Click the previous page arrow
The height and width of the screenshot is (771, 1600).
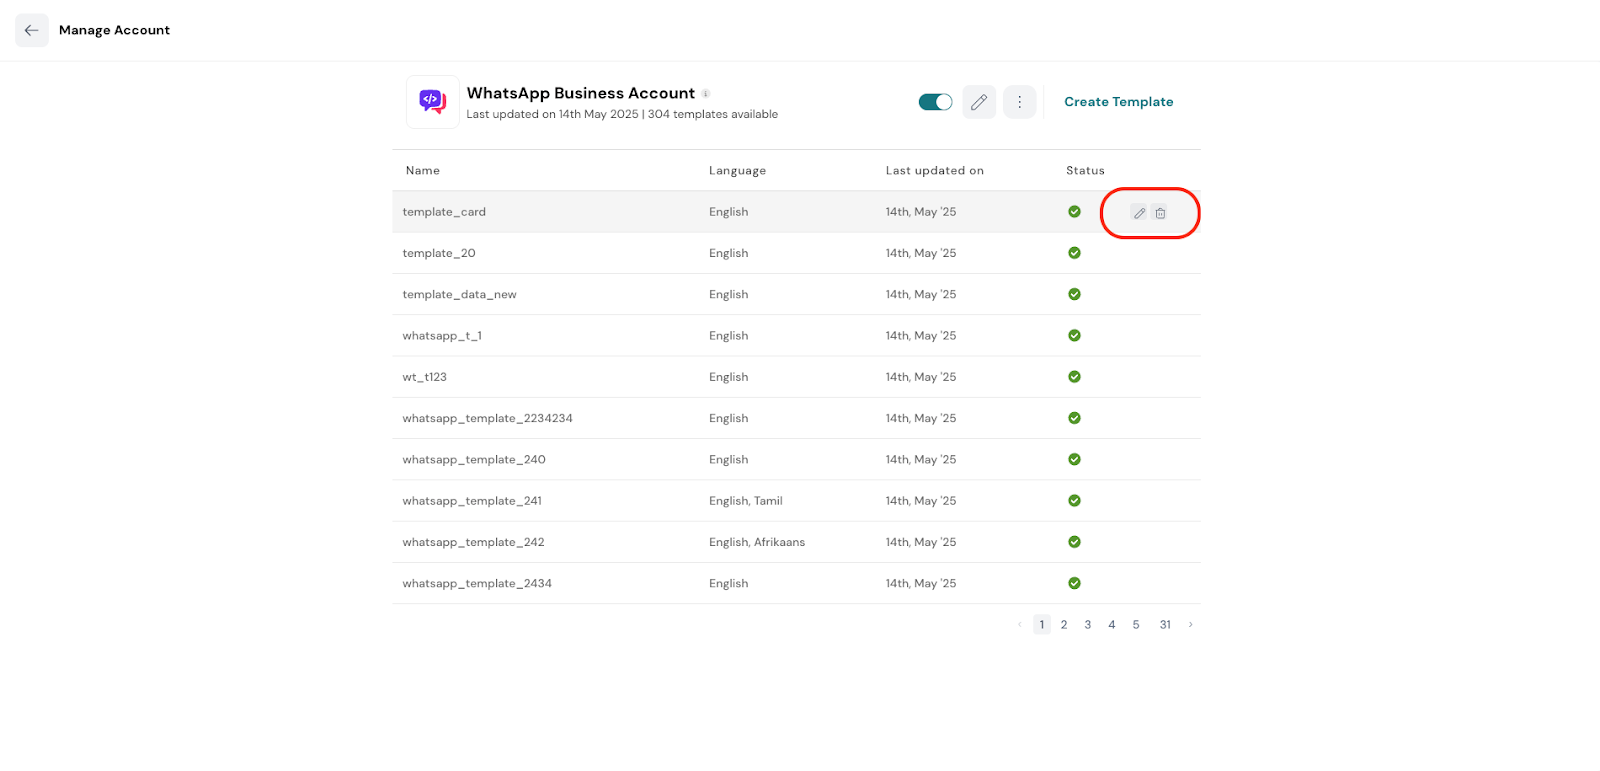tap(1019, 625)
